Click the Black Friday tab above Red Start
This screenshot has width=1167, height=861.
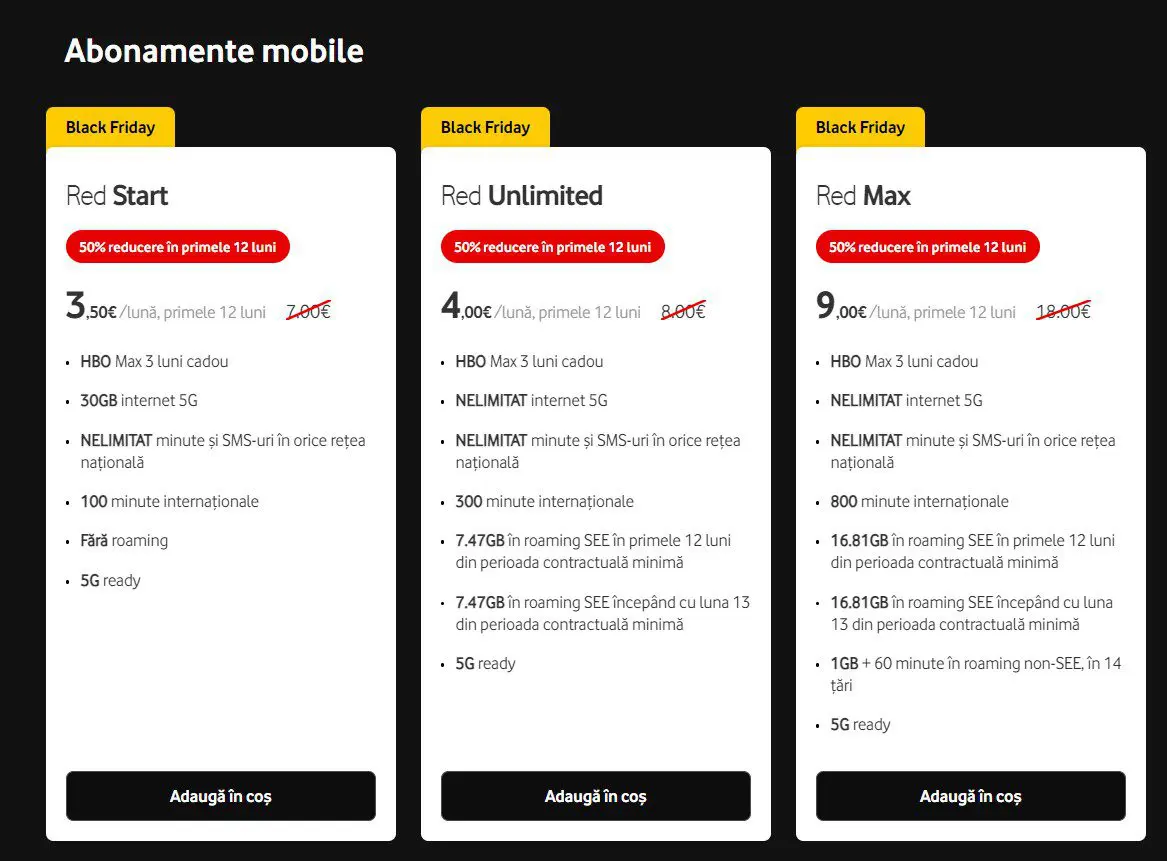tap(110, 127)
